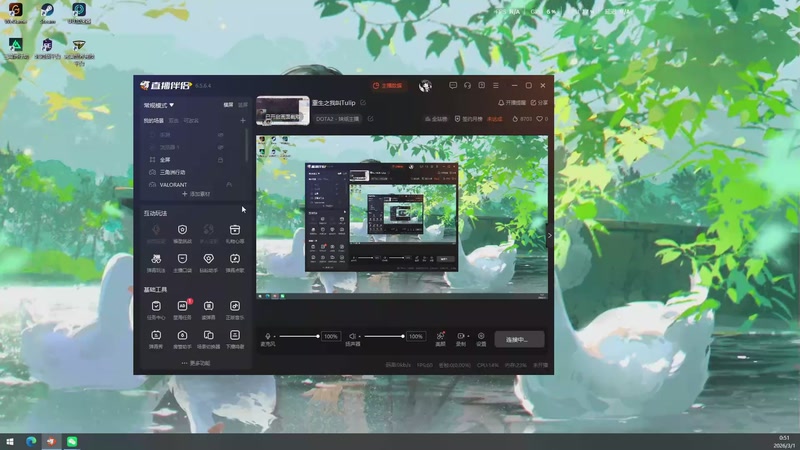This screenshot has height=450, width=800.
Task: Open the 弹幕点歌 song request feature
Action: tap(235, 263)
